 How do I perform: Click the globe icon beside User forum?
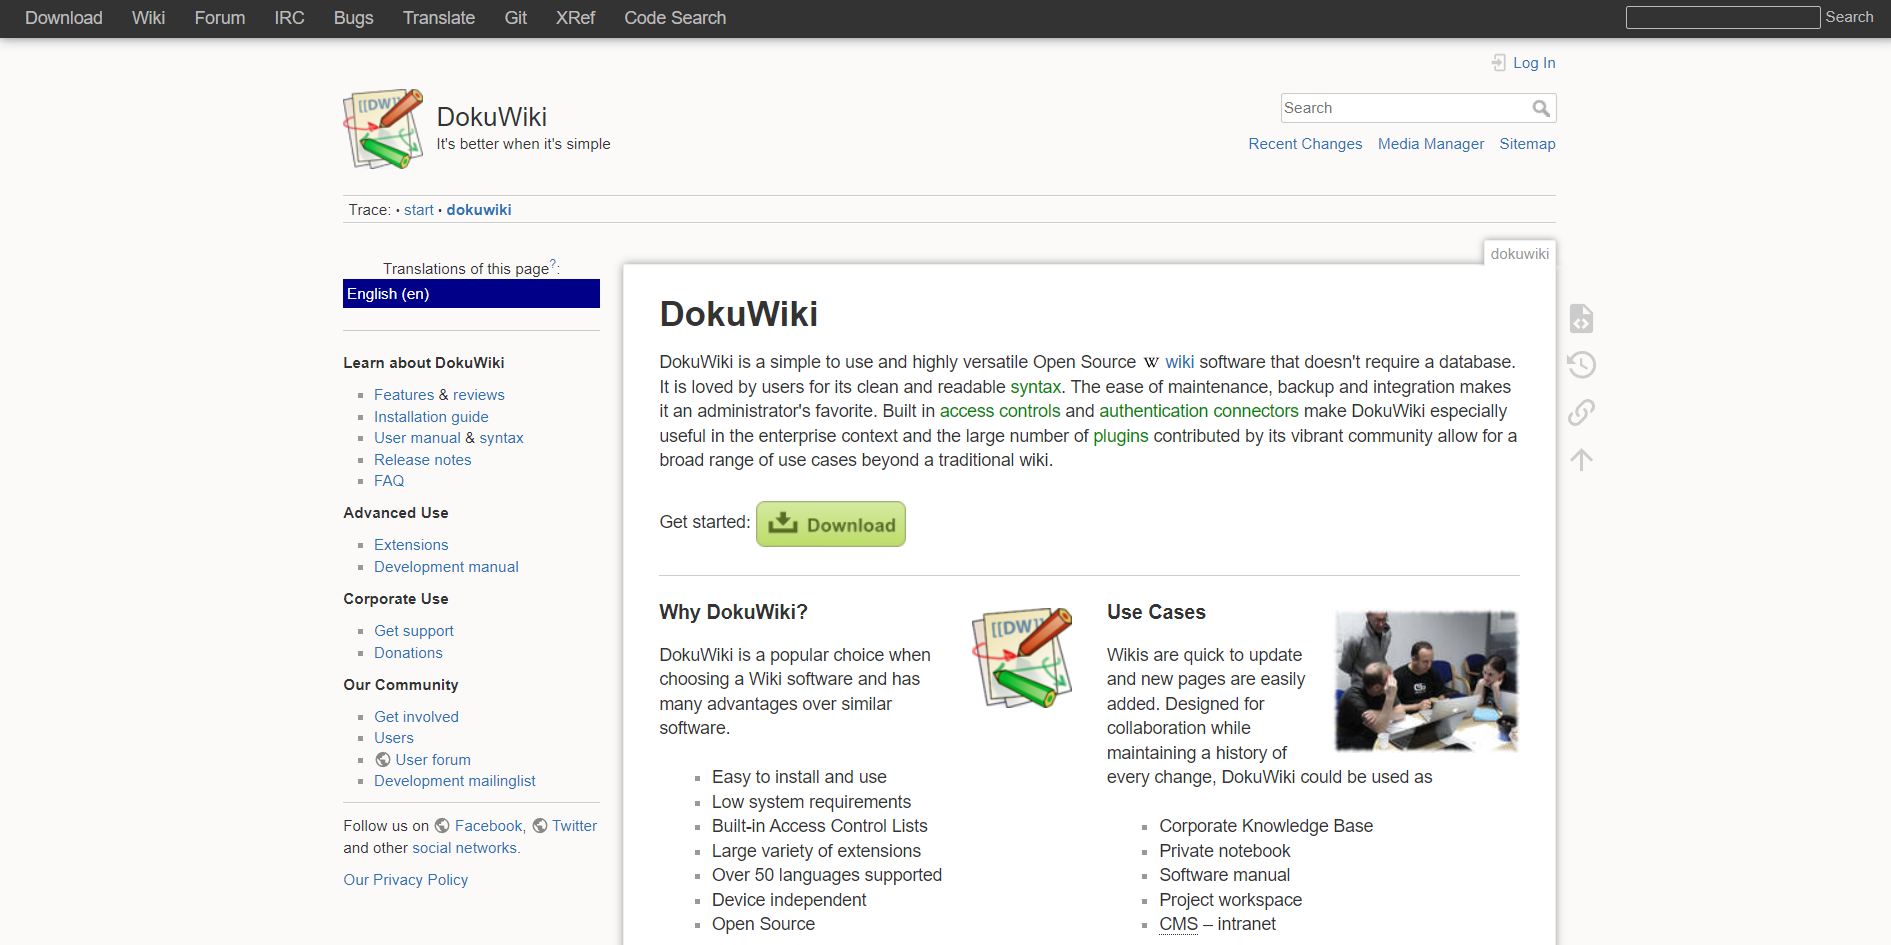tap(383, 760)
